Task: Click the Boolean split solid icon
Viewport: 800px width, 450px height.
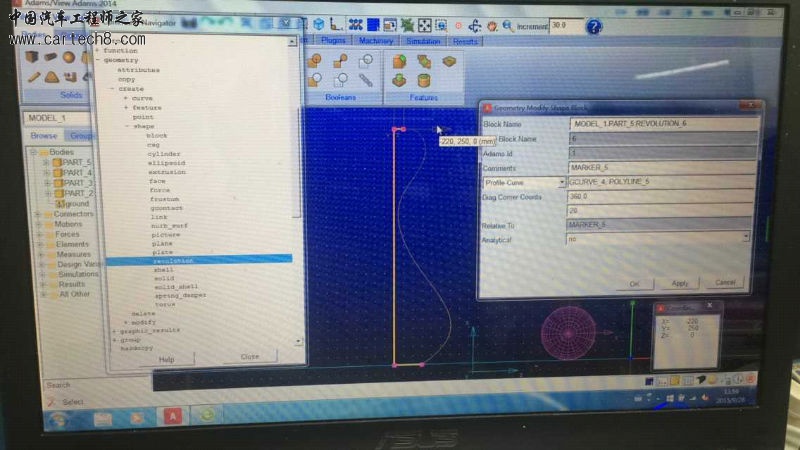Action: (341, 80)
